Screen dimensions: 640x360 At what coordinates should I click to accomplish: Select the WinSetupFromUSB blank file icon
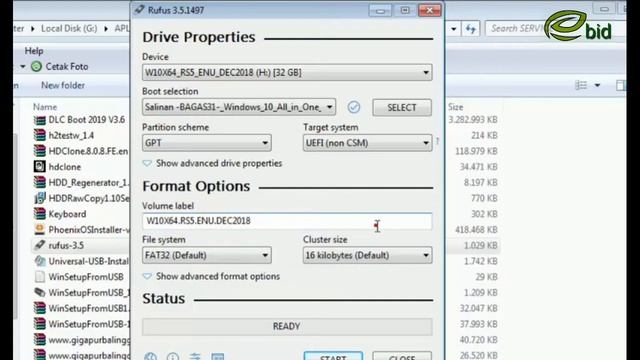(x=40, y=277)
